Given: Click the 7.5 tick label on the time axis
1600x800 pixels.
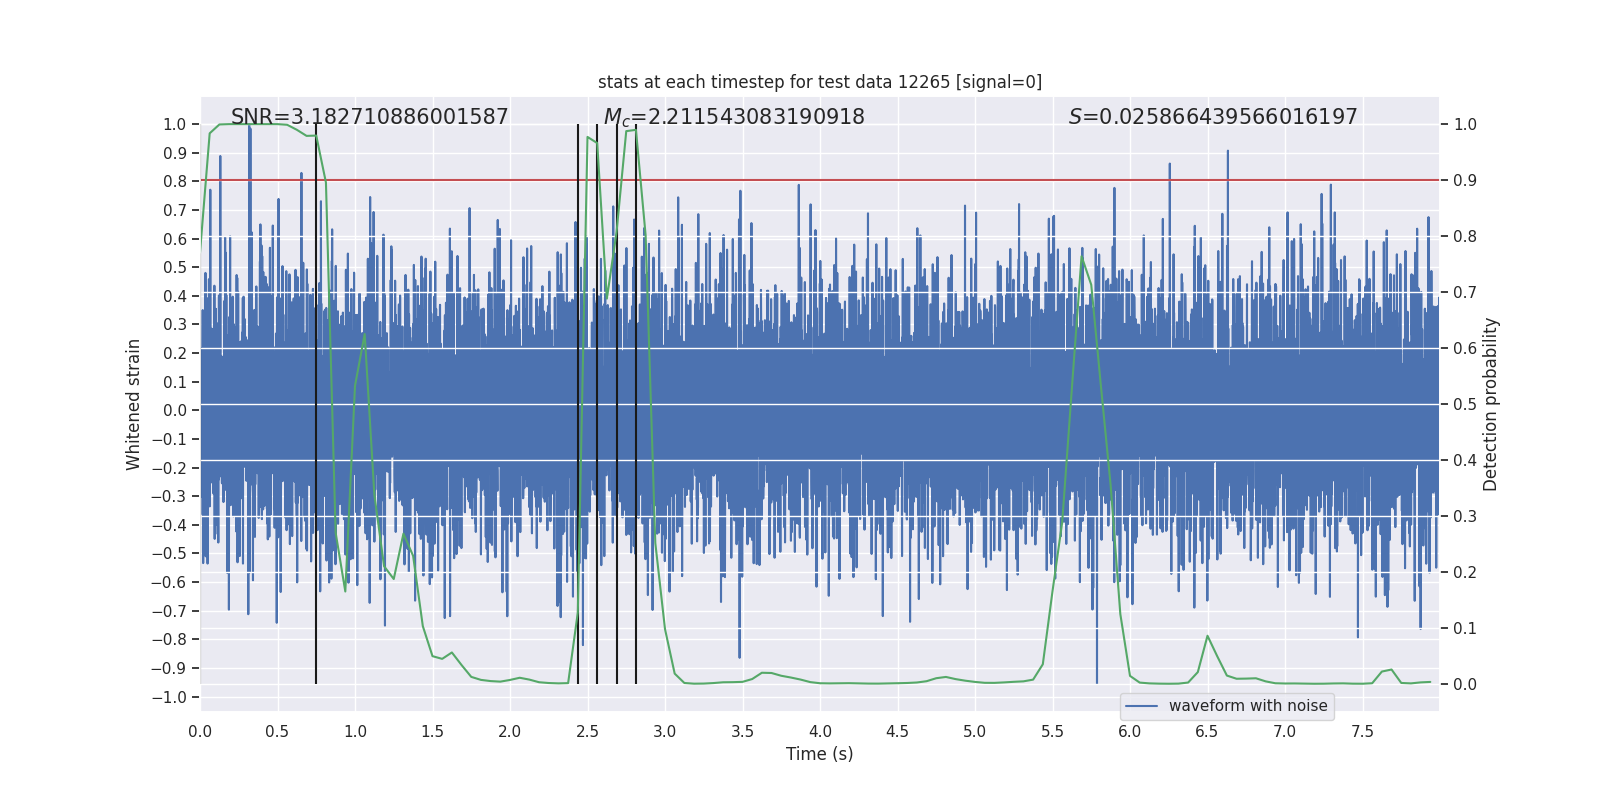Looking at the screenshot, I should 1362,731.
